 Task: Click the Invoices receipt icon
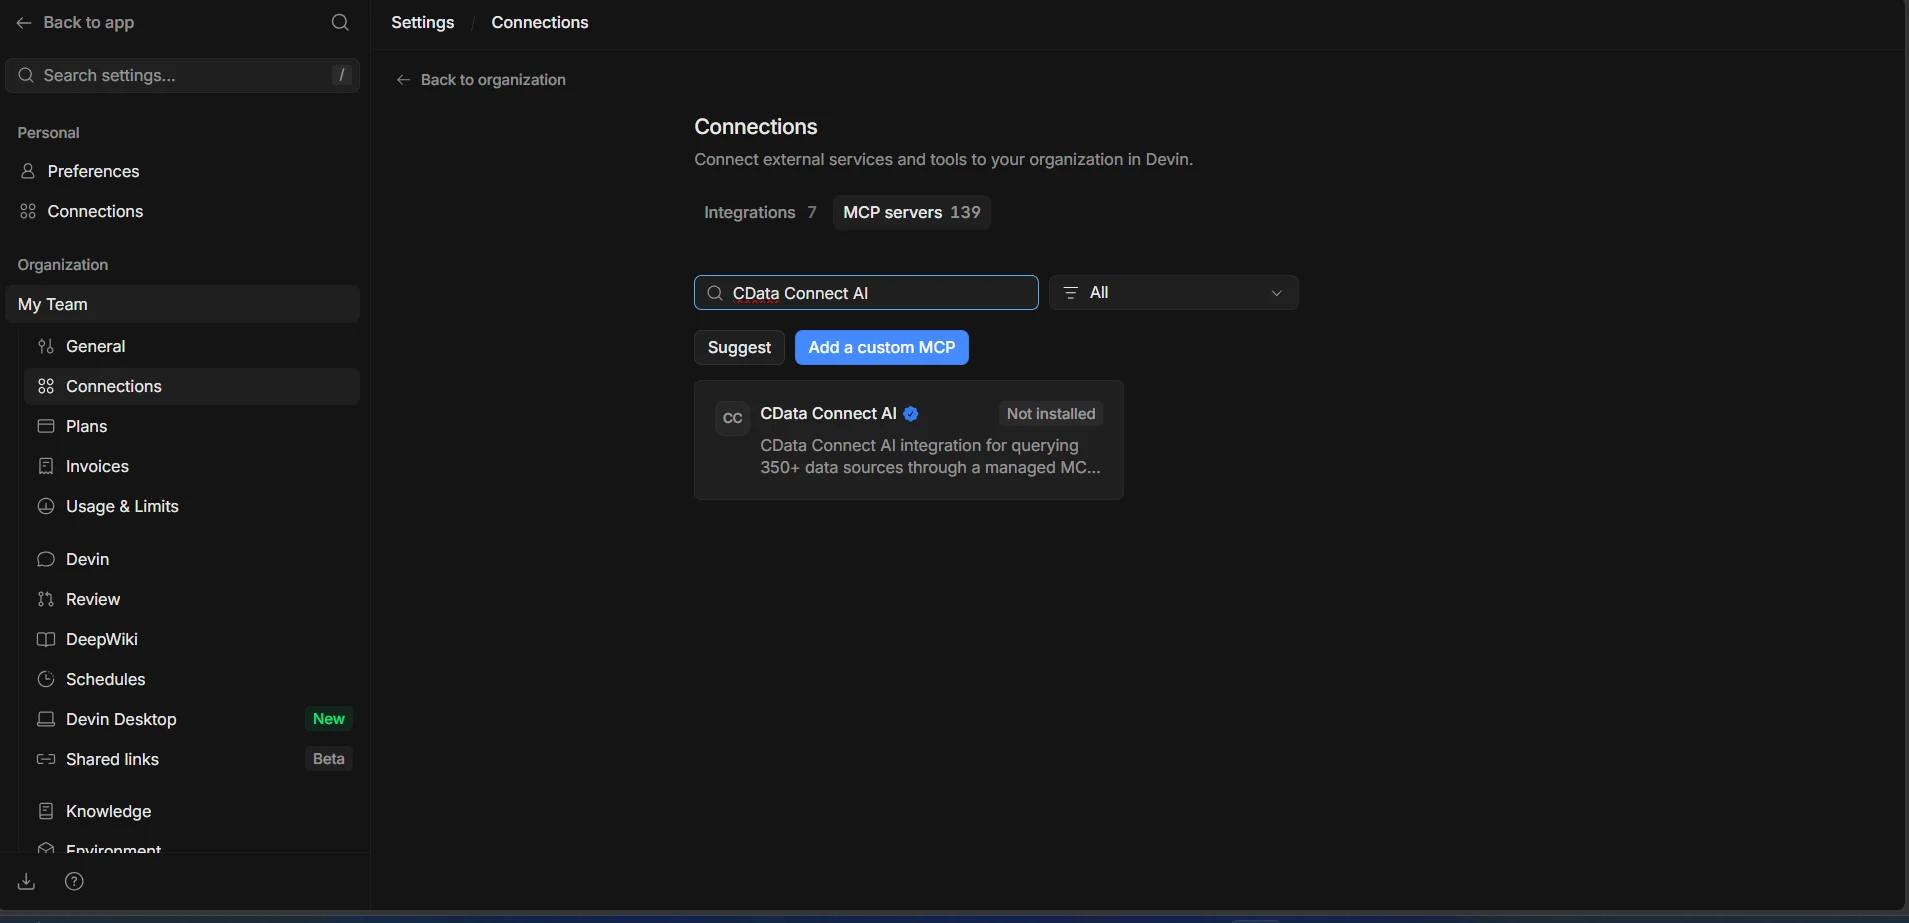[46, 466]
